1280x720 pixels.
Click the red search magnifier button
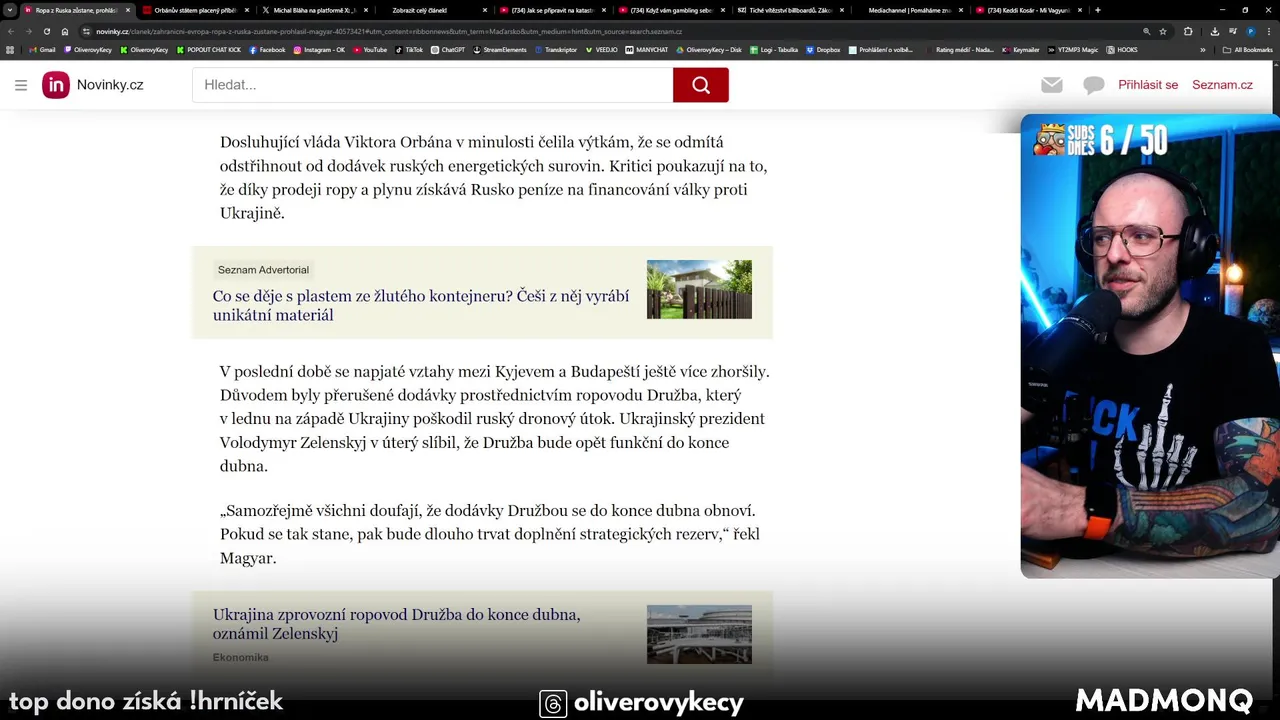pos(700,85)
